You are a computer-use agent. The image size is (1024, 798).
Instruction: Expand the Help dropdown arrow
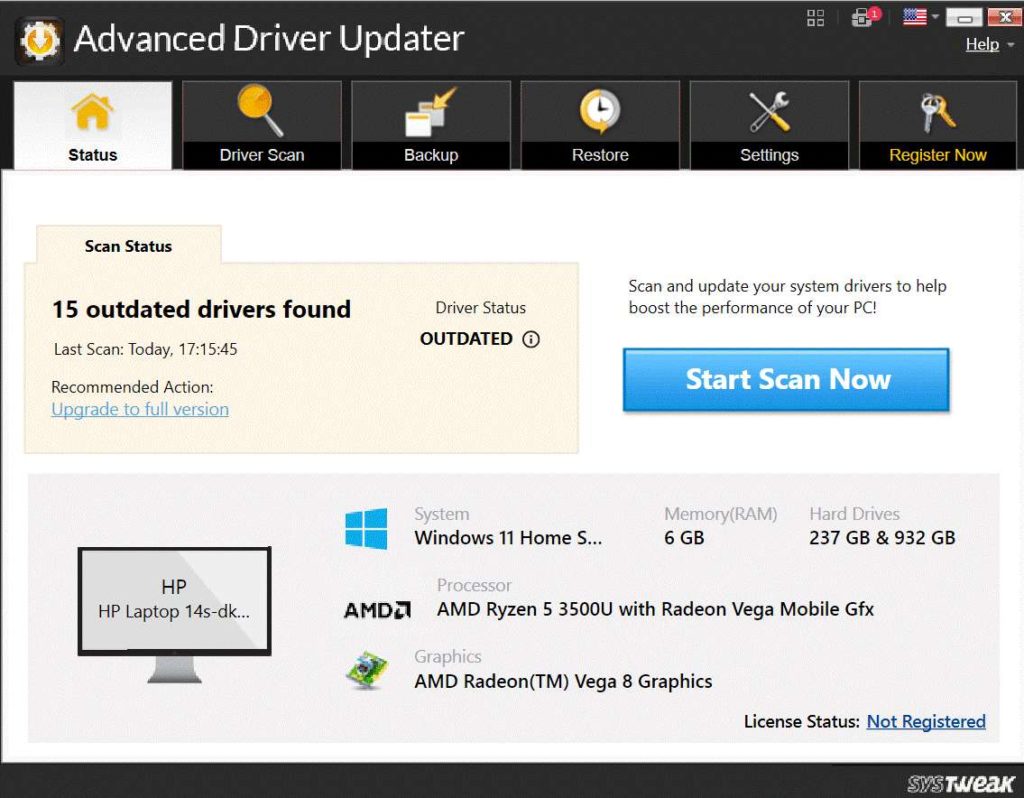pos(1011,45)
